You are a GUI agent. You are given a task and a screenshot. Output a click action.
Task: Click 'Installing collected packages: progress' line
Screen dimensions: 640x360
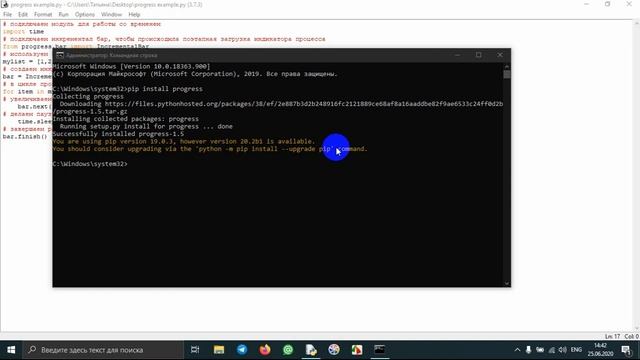pyautogui.click(x=126, y=119)
